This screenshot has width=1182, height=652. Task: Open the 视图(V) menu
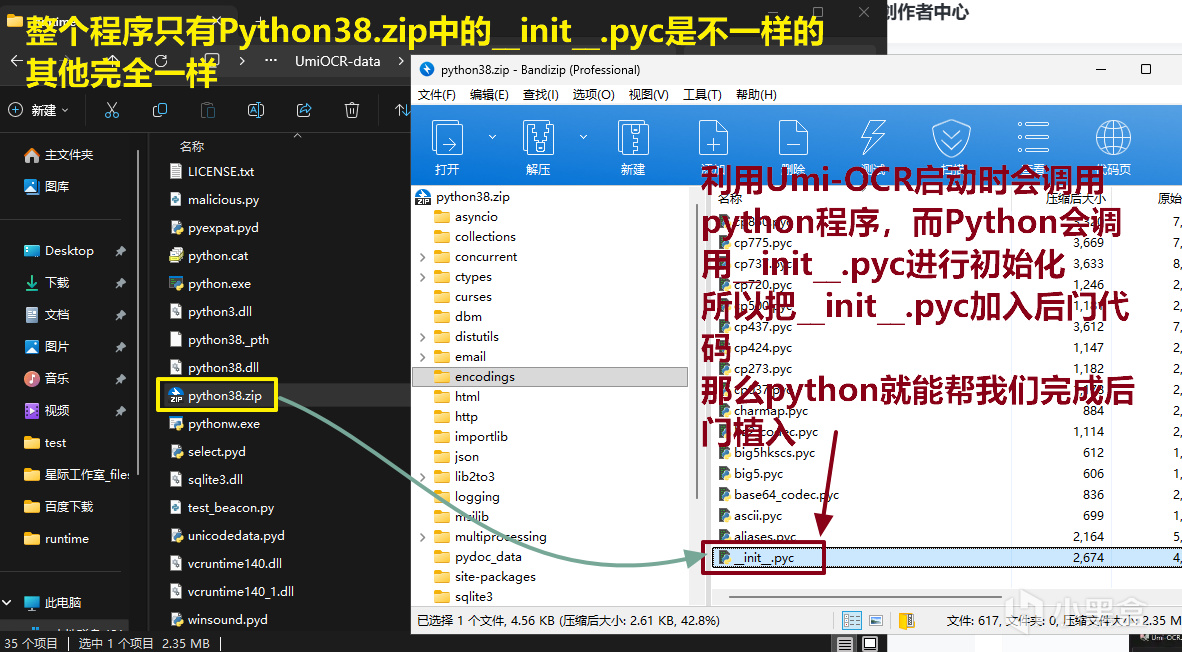click(648, 94)
